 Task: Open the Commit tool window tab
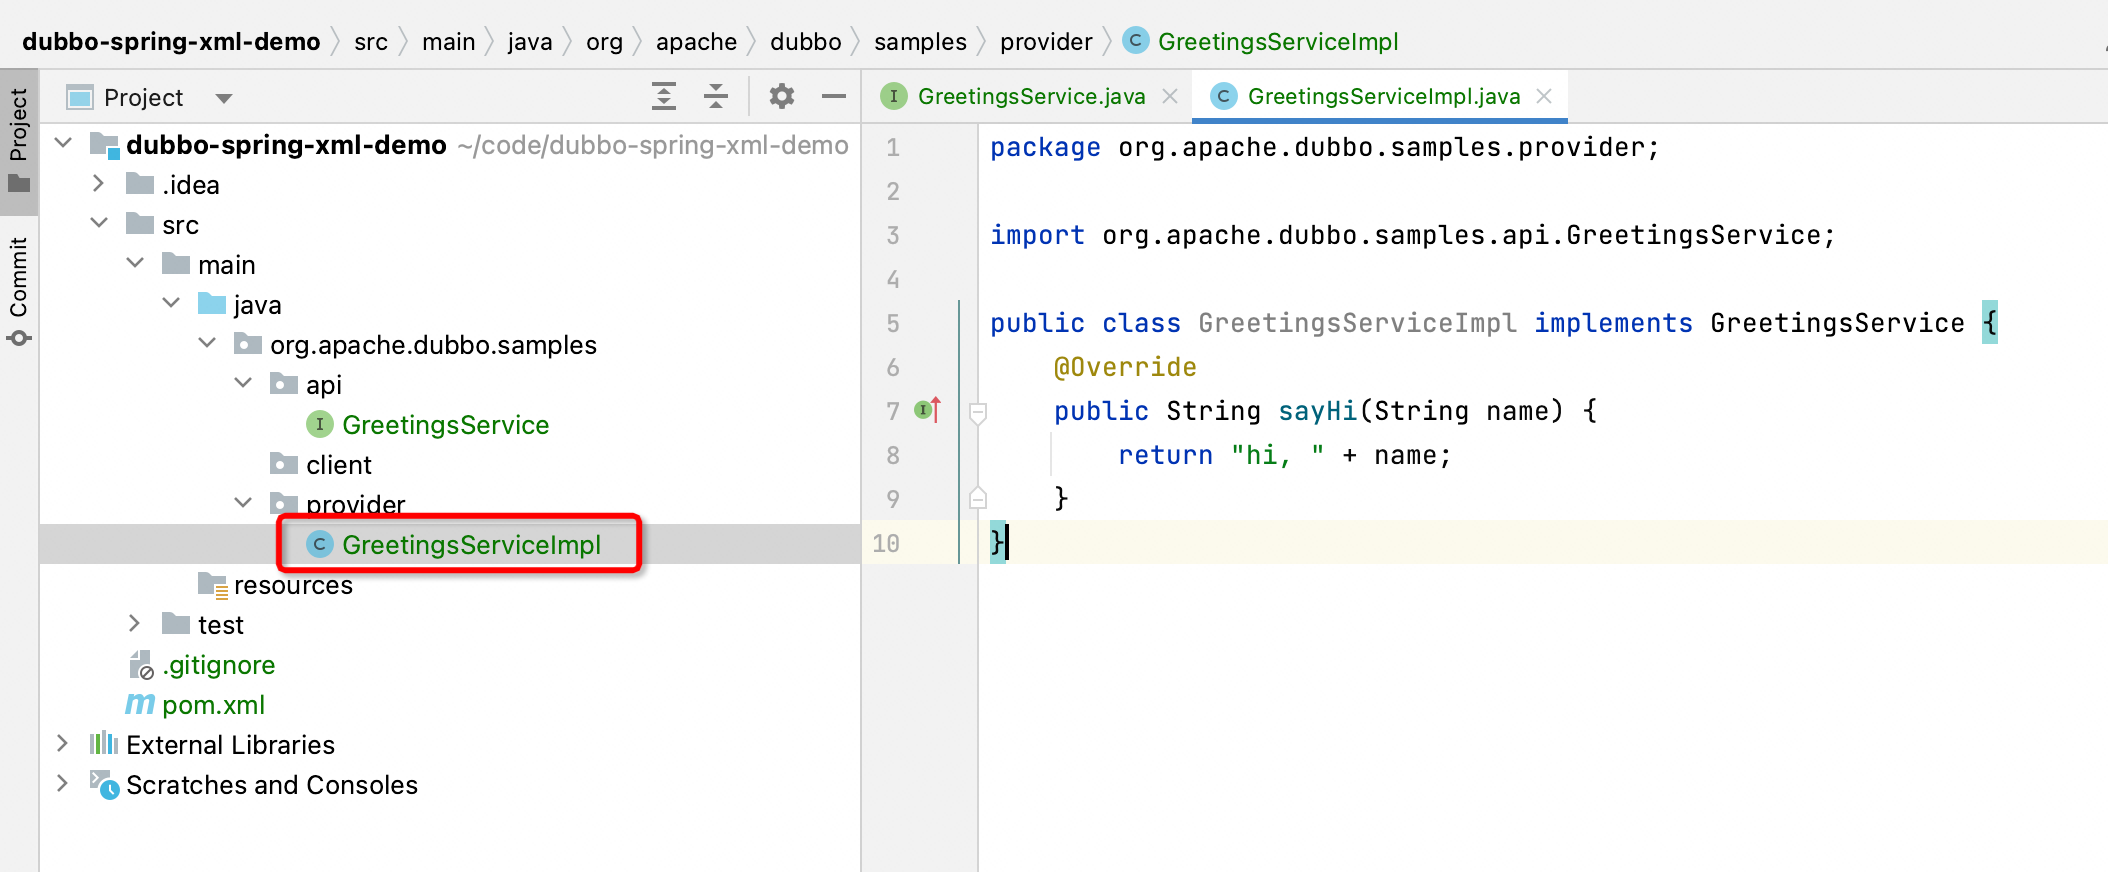pos(19,290)
